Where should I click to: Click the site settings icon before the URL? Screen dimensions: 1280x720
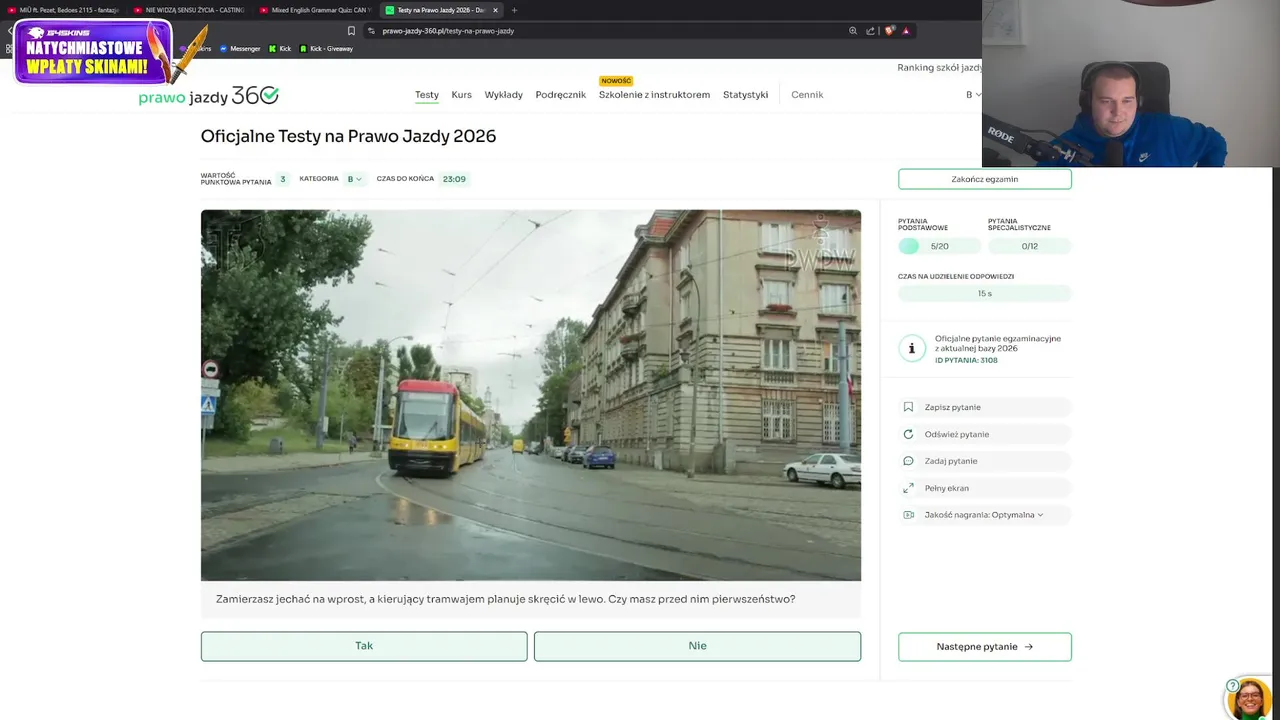372,31
